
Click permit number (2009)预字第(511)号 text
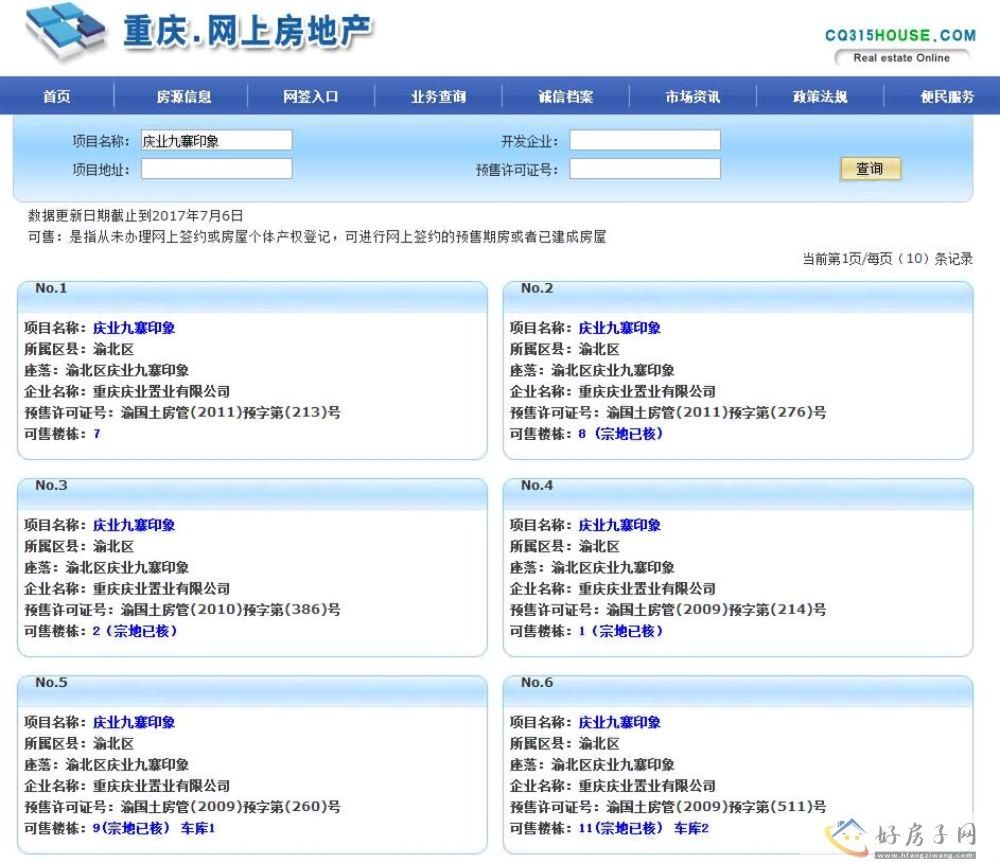pyautogui.click(x=751, y=807)
